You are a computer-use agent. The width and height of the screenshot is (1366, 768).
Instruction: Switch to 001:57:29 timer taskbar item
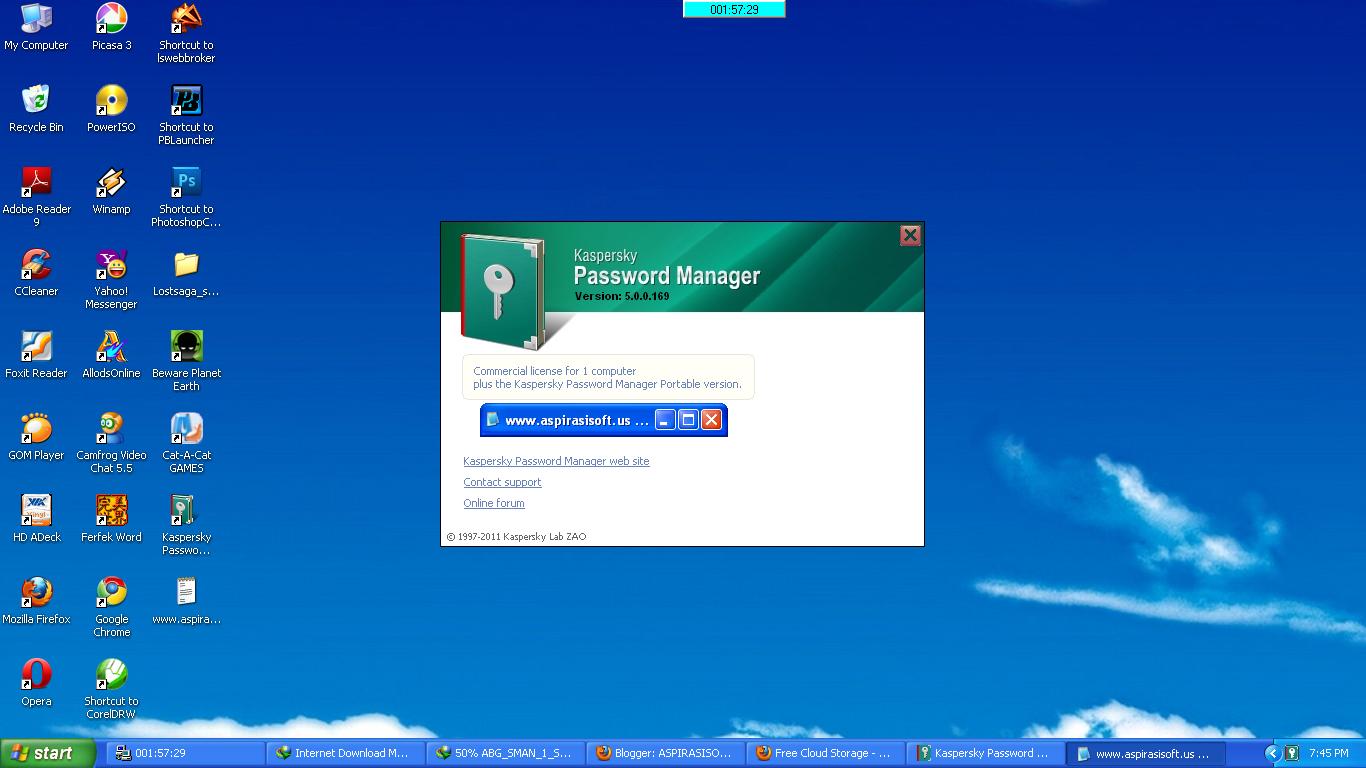point(185,753)
